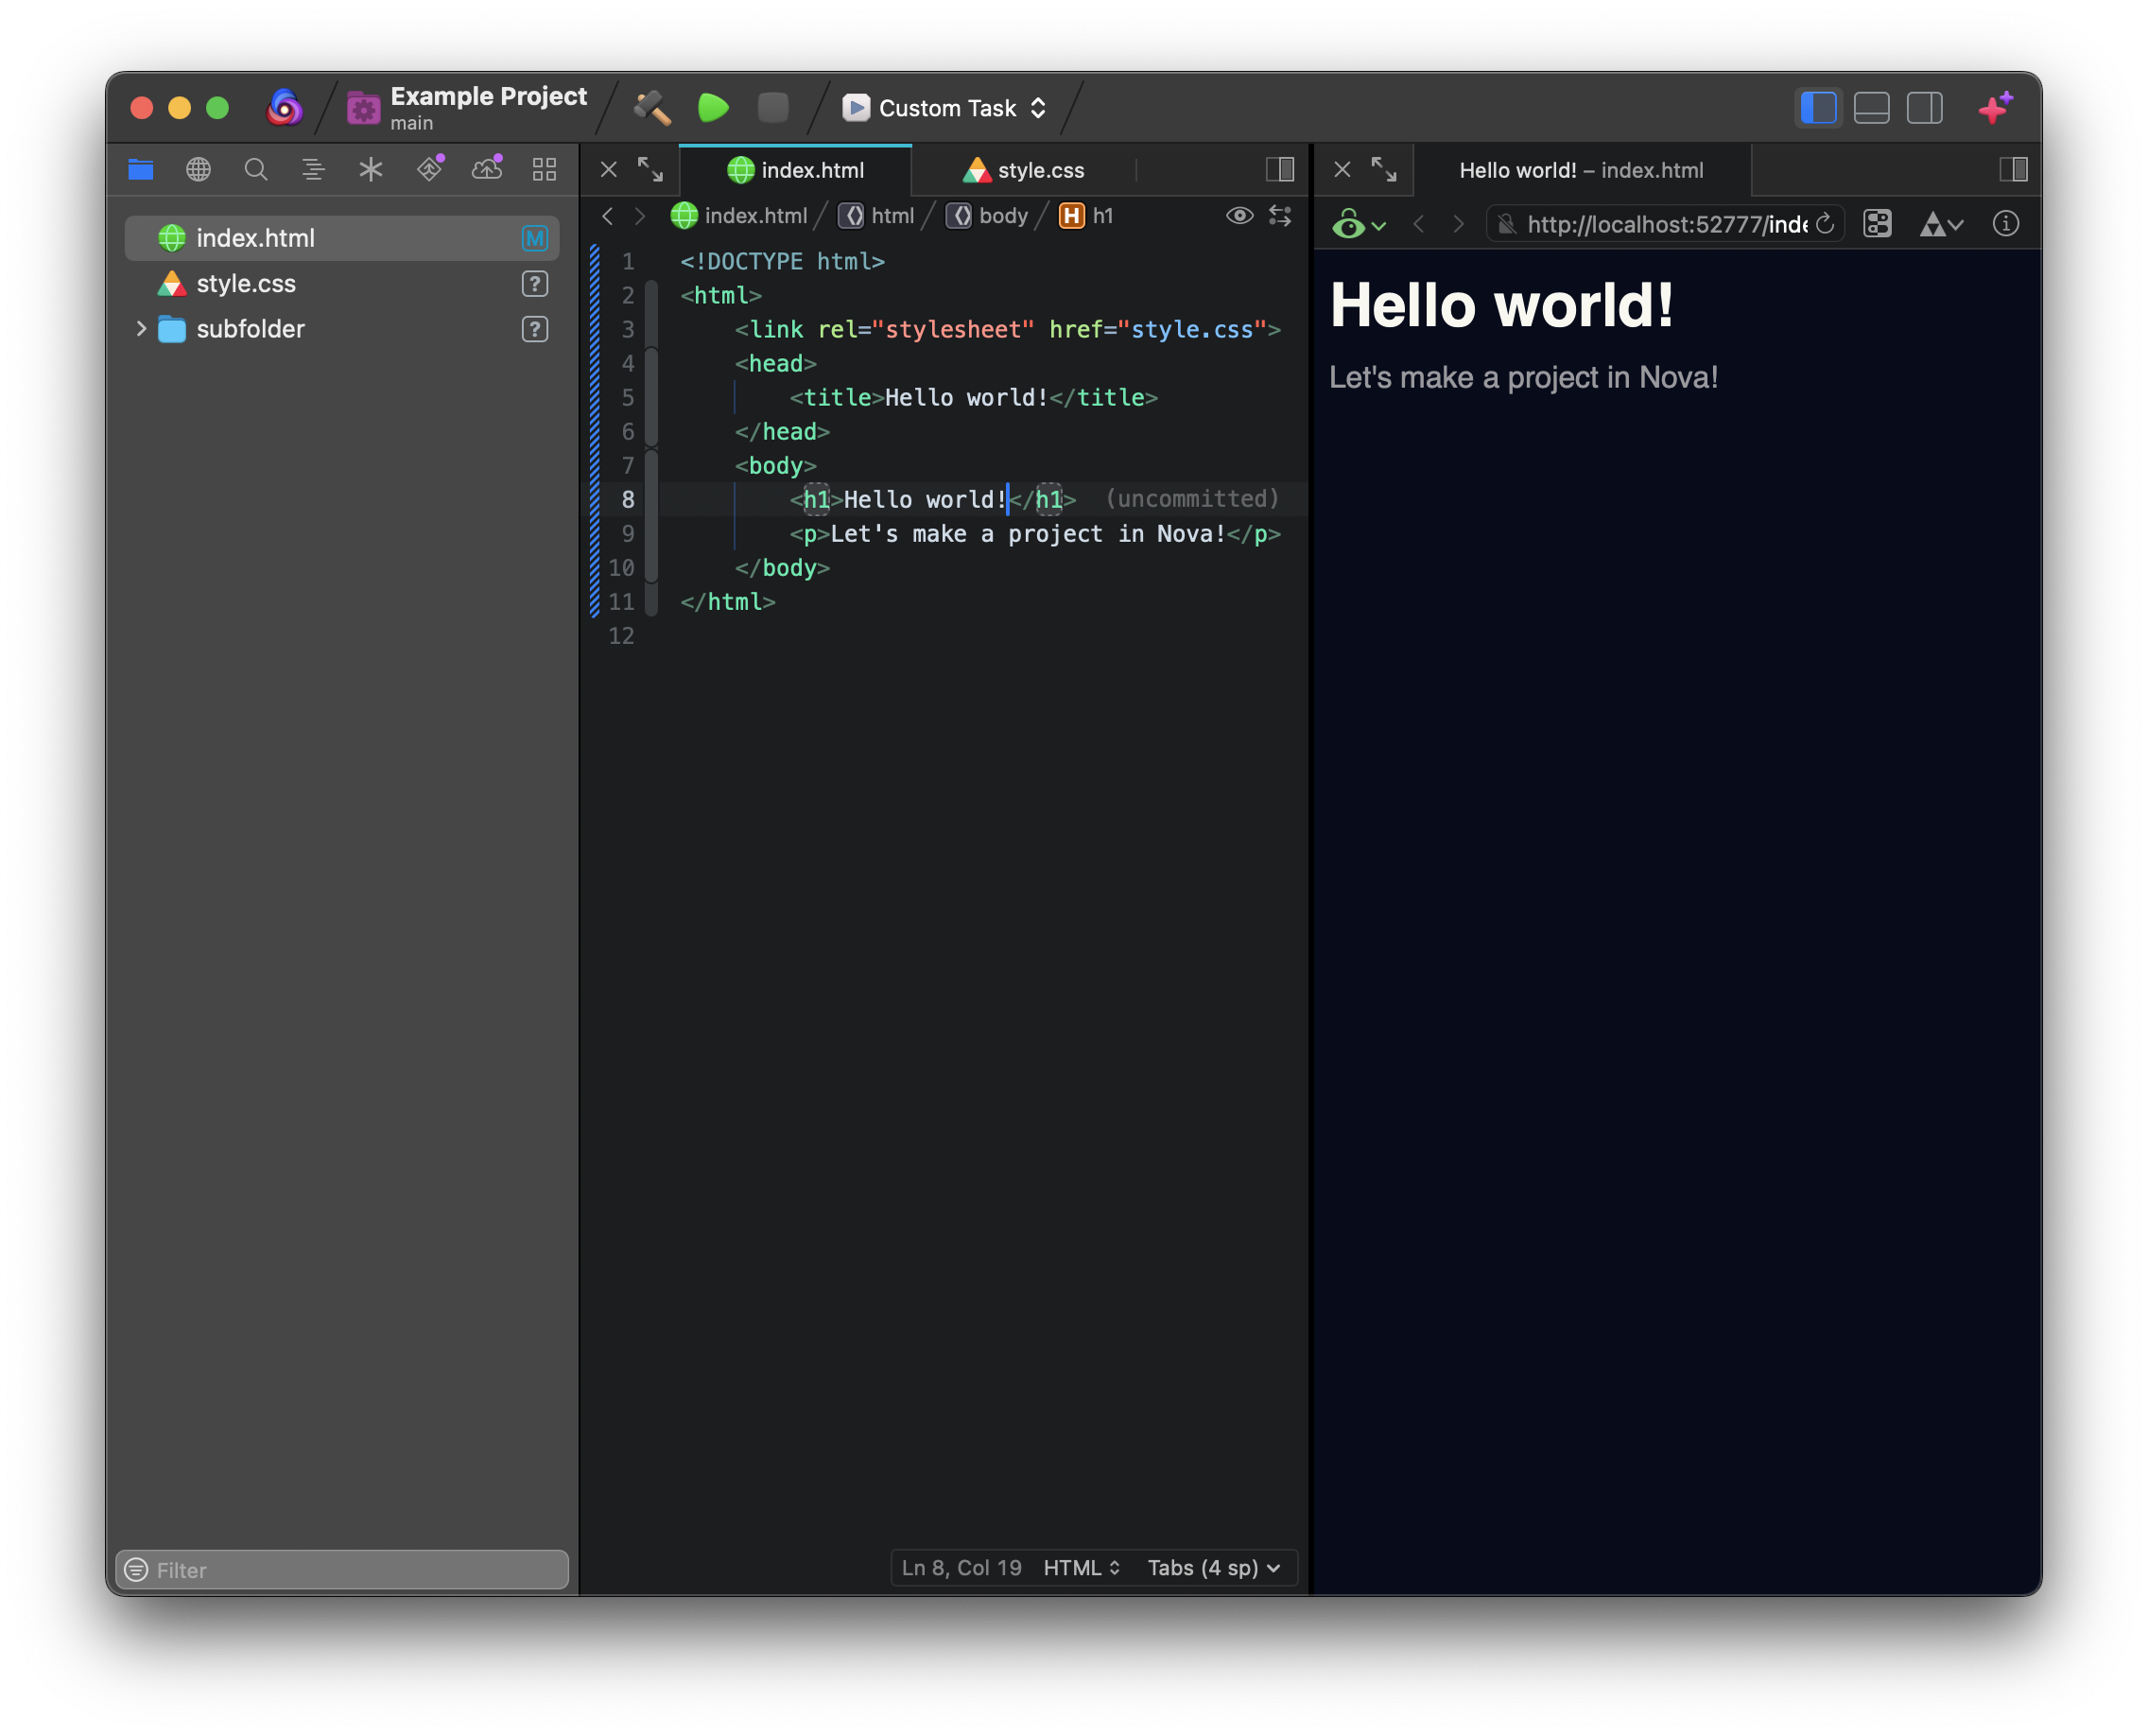This screenshot has width=2148, height=1736.
Task: Reload the preview page
Action: 1825,224
